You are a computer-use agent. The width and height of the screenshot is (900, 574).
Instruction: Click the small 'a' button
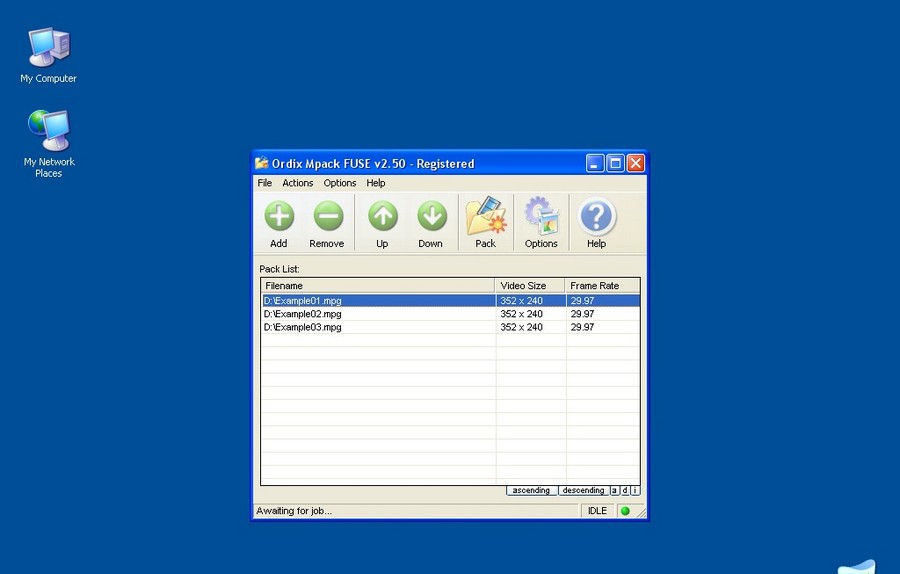[x=615, y=491]
